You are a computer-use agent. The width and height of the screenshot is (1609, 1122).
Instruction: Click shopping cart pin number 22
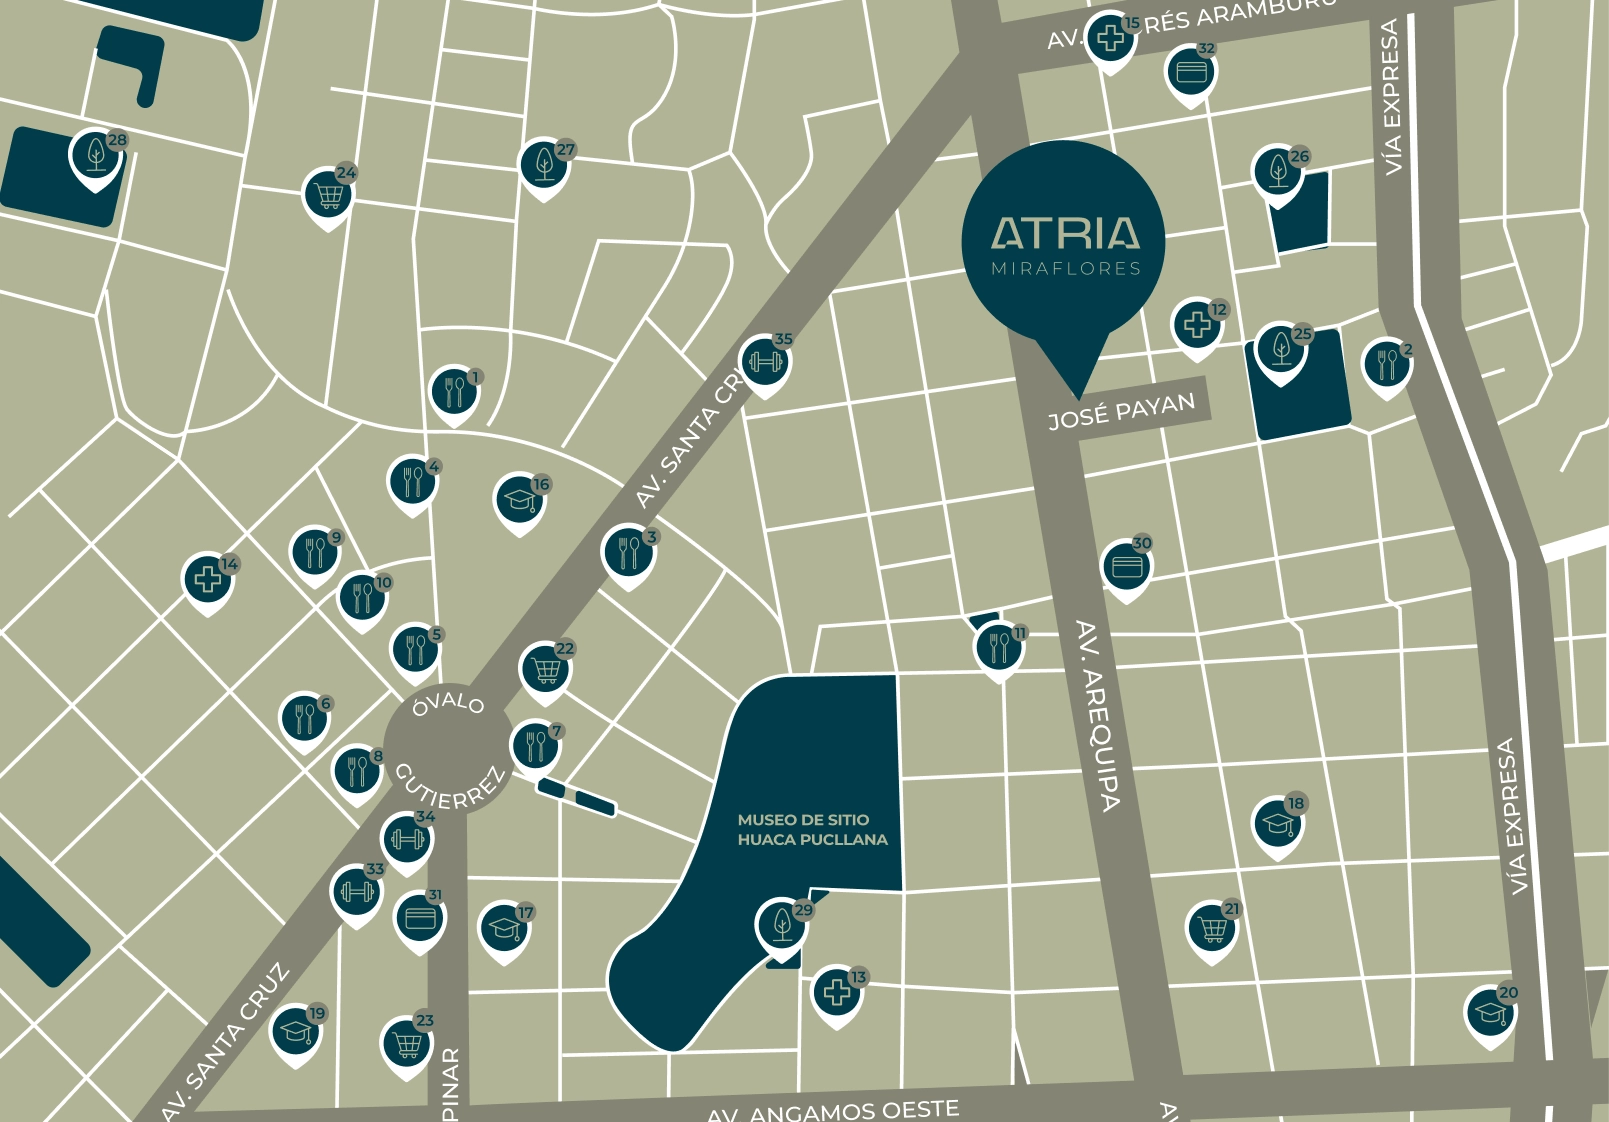click(546, 670)
